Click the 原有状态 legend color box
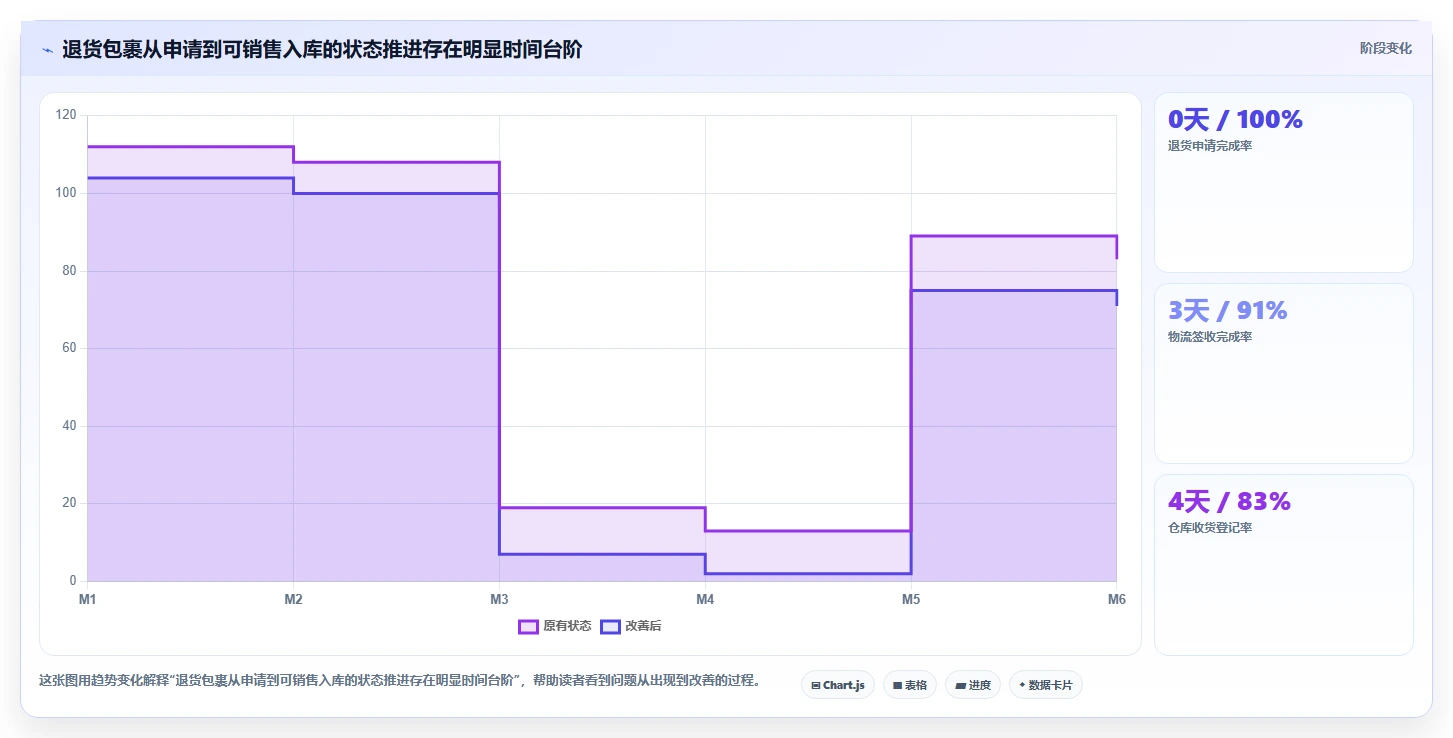The width and height of the screenshot is (1453, 738). (x=528, y=627)
